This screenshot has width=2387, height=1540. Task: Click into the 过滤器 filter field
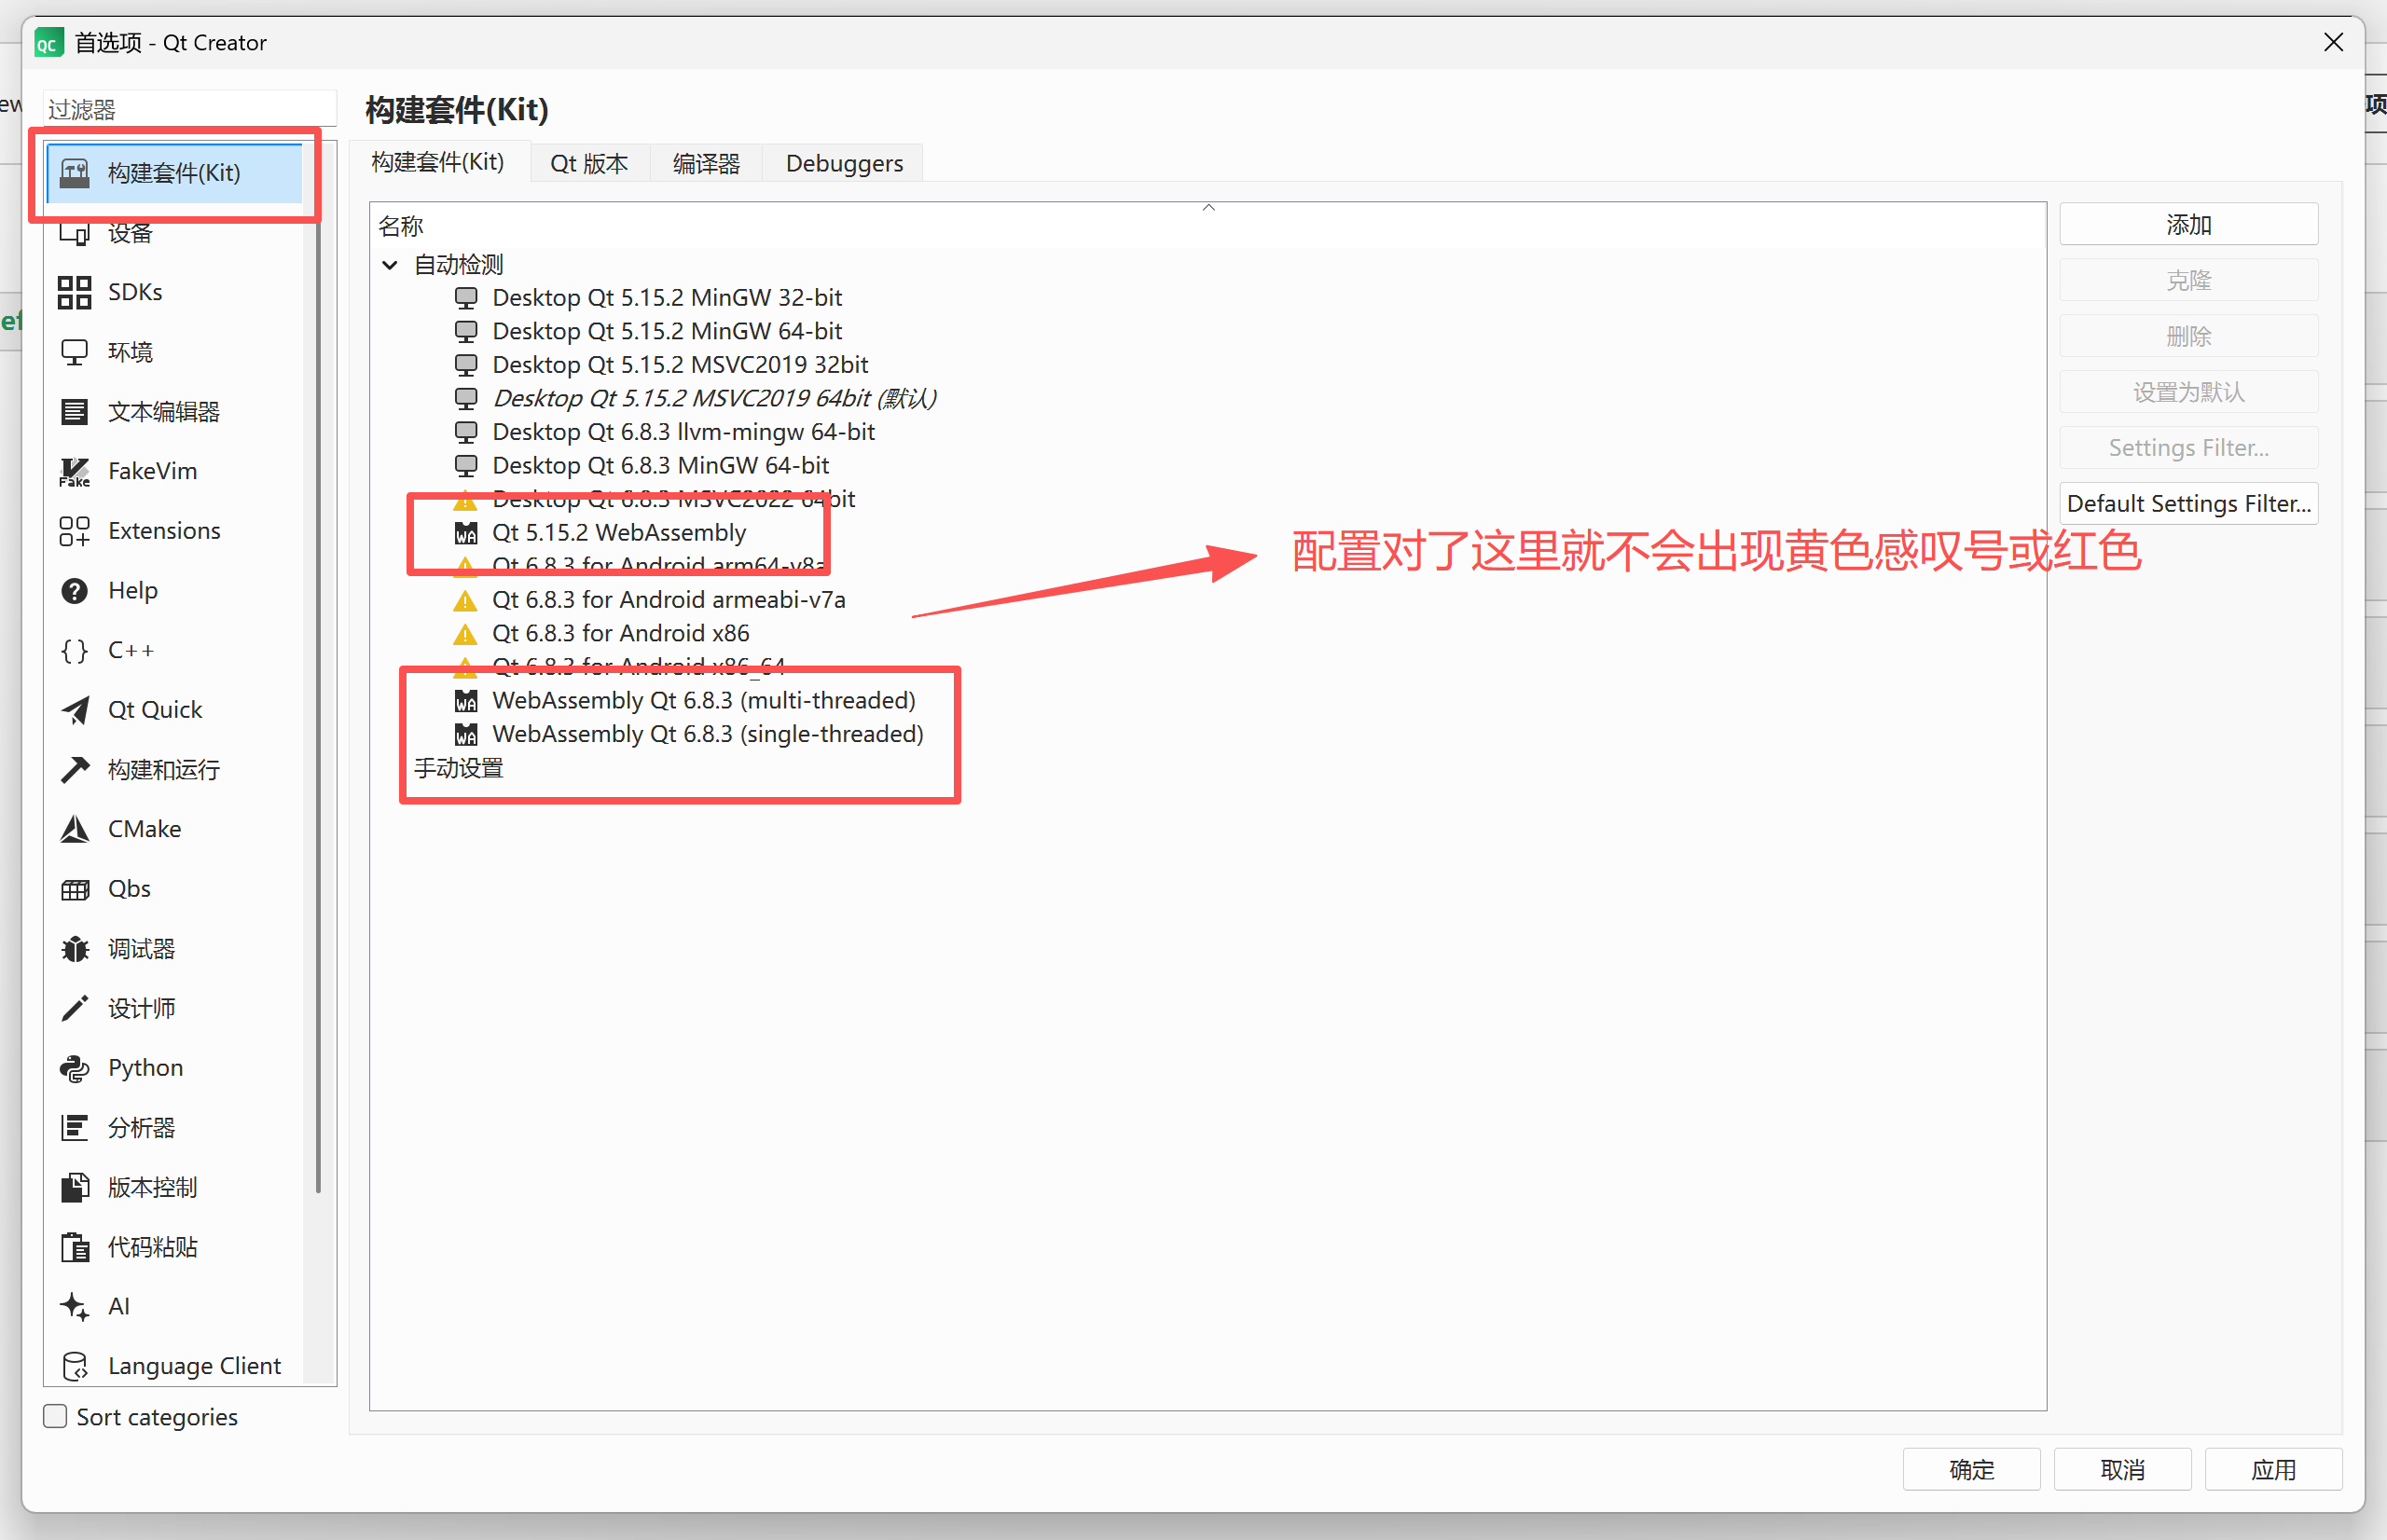[x=188, y=109]
